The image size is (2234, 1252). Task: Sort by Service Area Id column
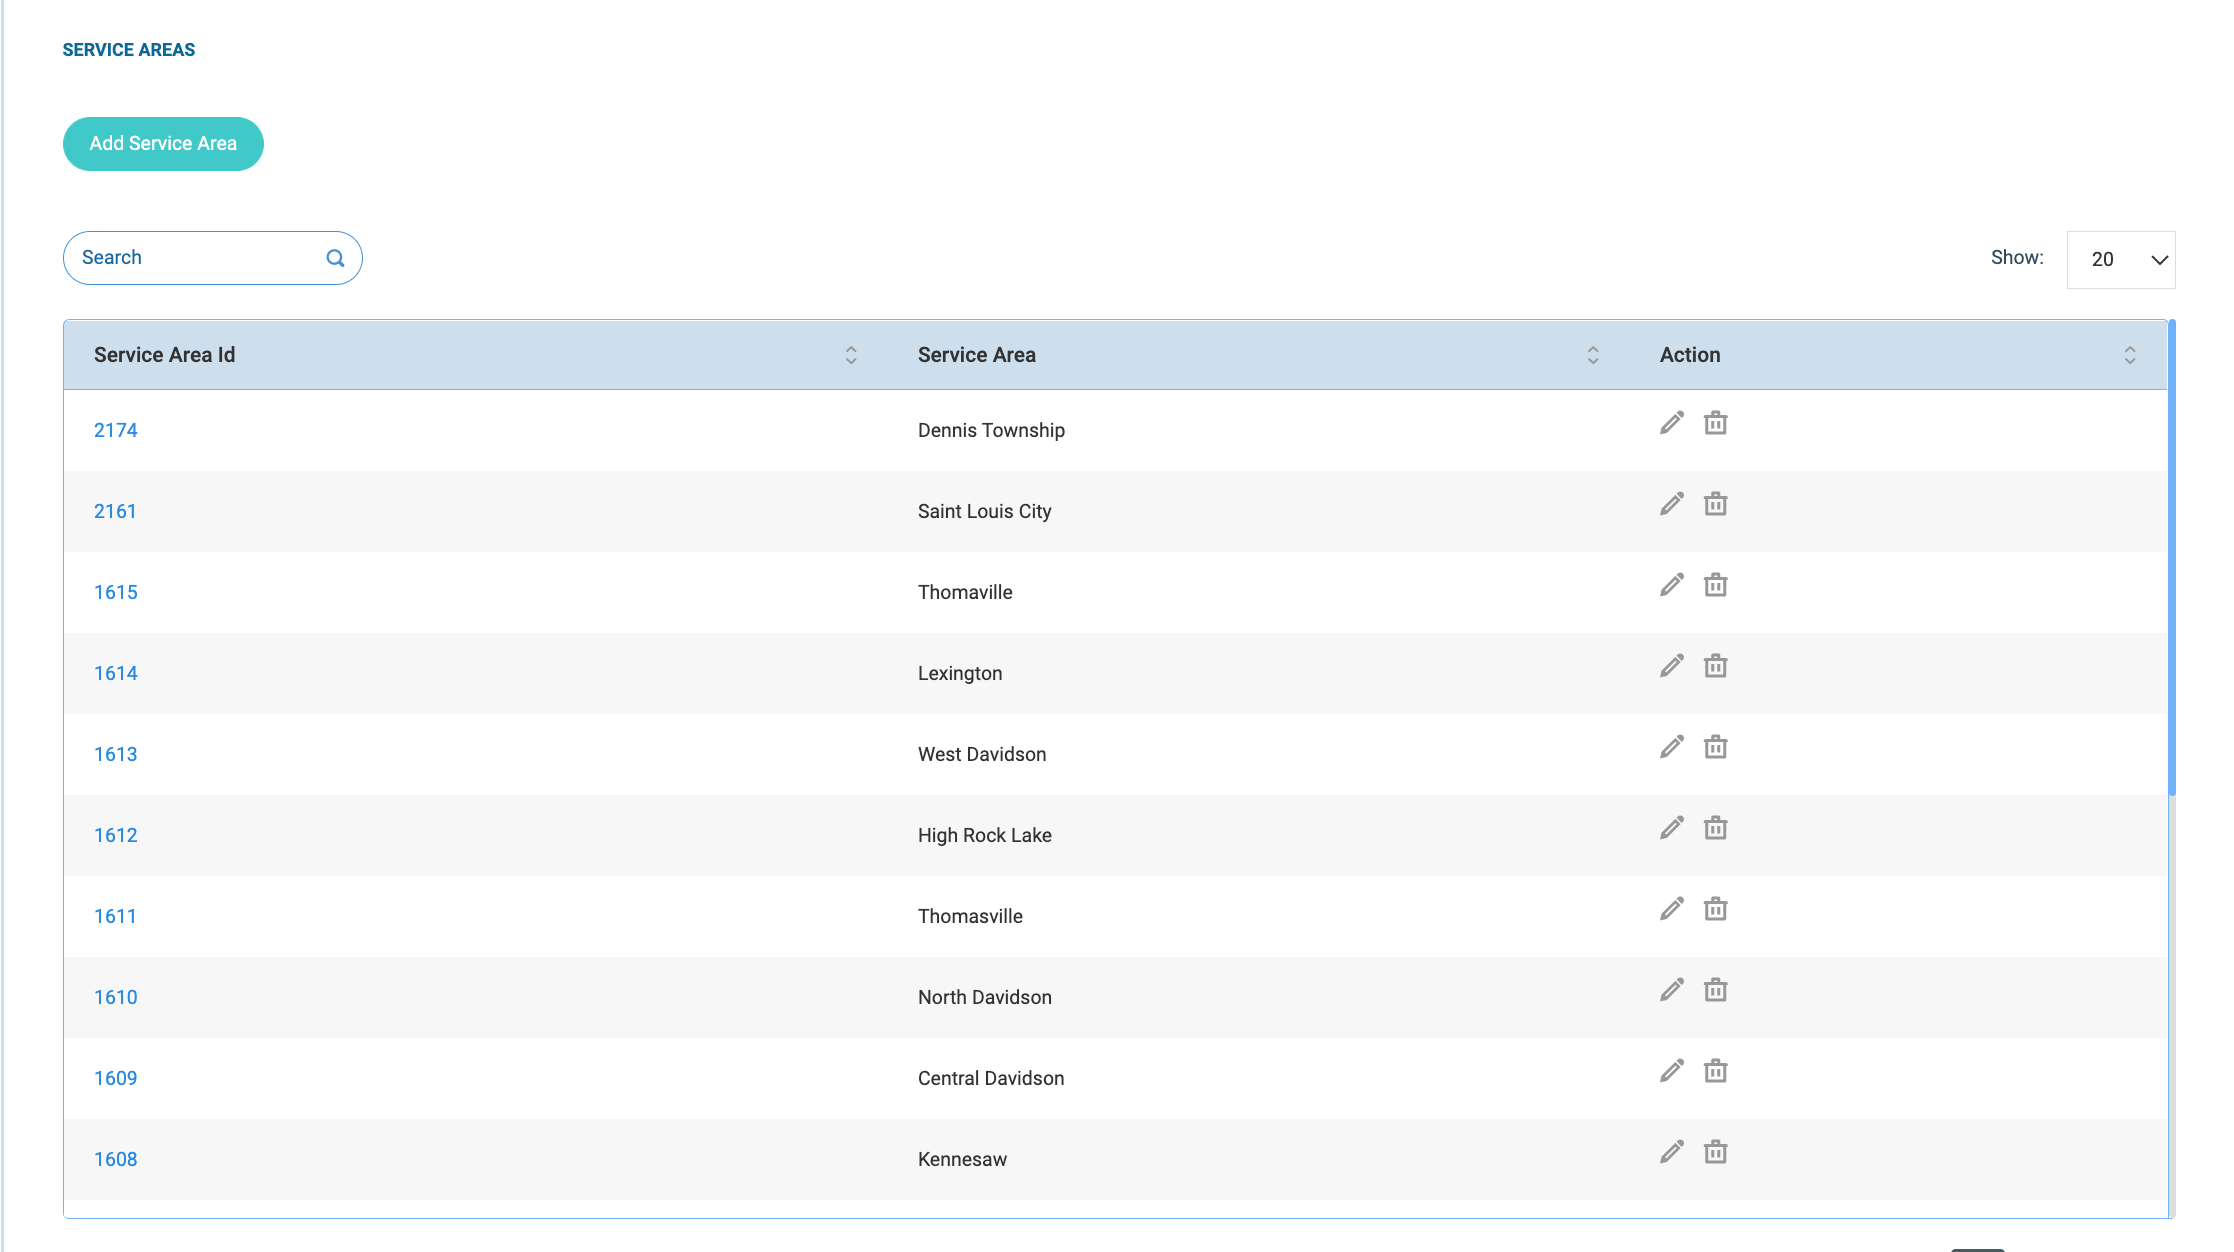click(851, 355)
